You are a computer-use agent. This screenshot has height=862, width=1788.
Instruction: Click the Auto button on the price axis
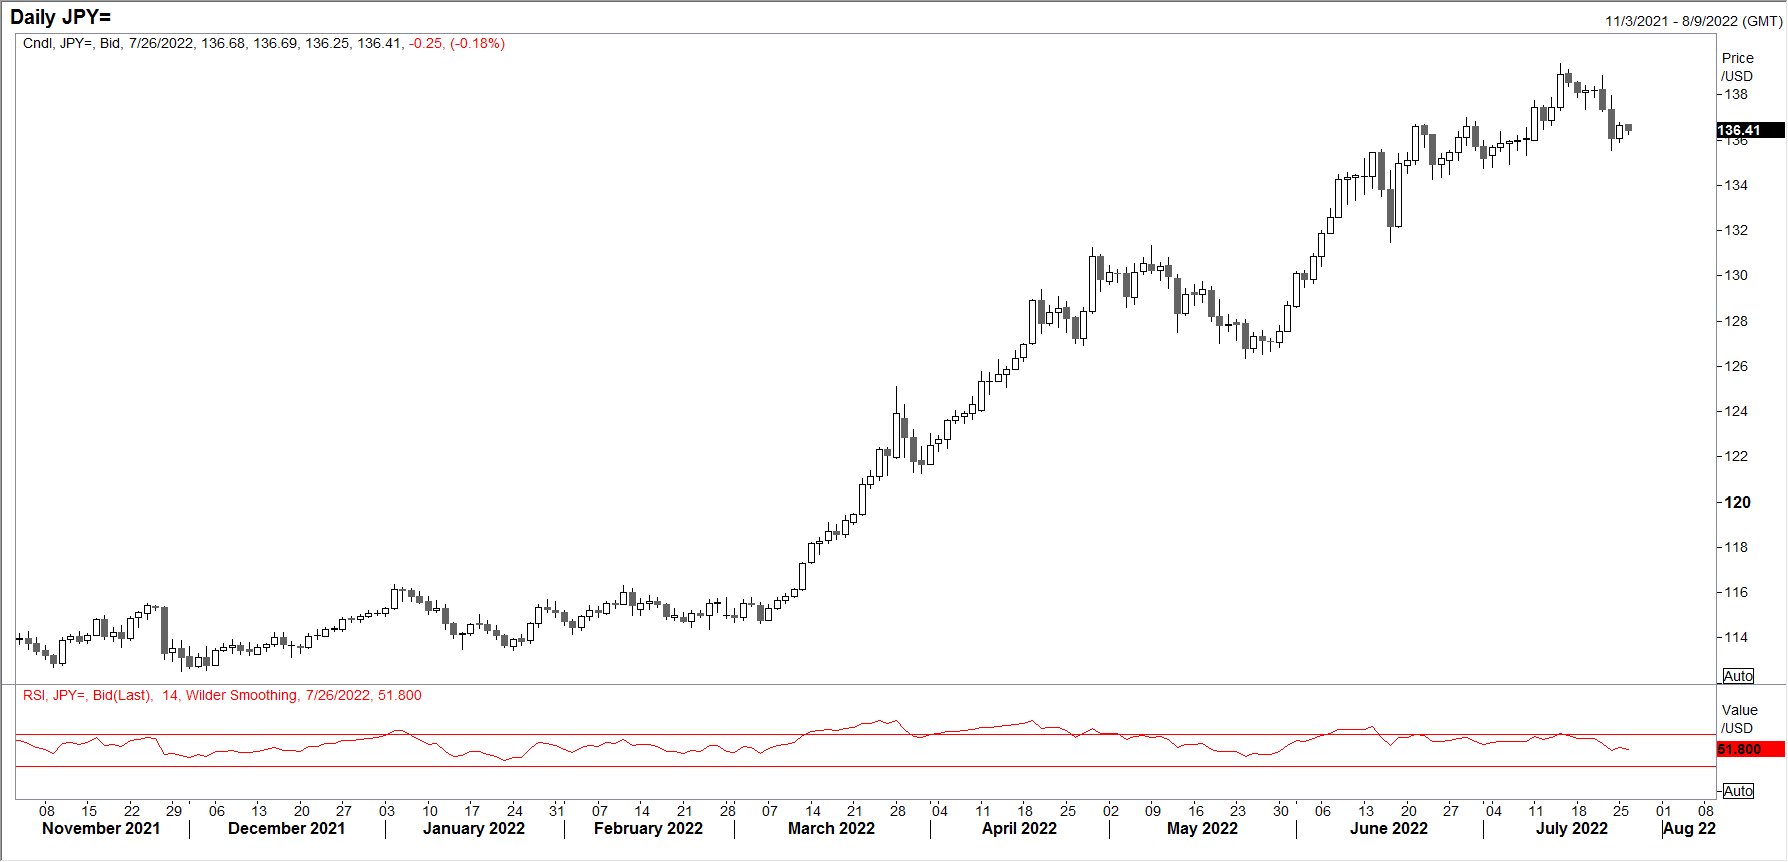tap(1738, 676)
